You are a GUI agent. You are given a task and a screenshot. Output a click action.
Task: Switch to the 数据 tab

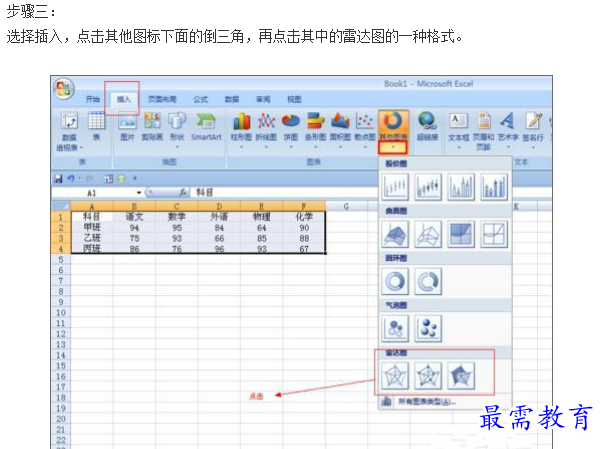(x=232, y=99)
